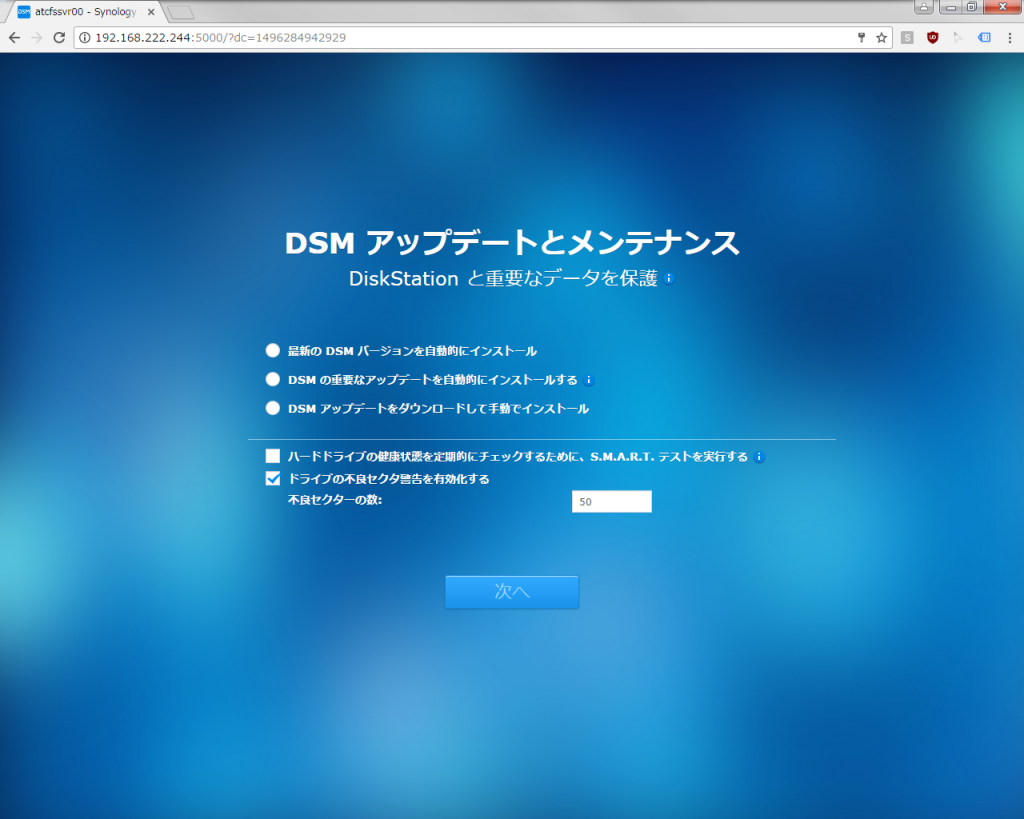Screen dimensions: 1024x819
Task: Select auto-install latest DSM version radio button
Action: tap(273, 351)
